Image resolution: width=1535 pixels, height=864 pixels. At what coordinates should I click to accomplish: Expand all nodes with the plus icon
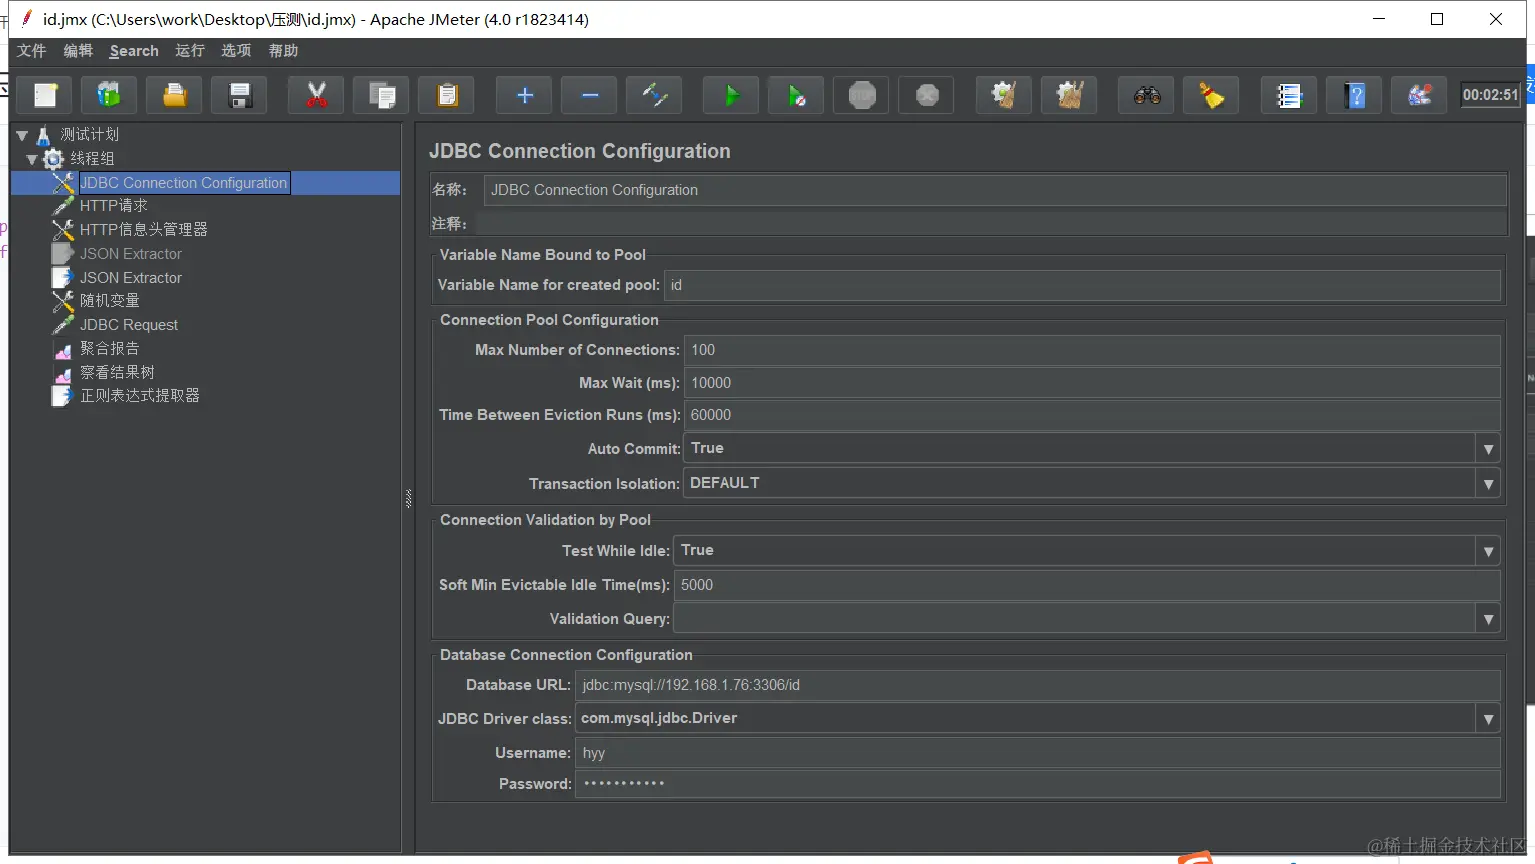pos(524,95)
